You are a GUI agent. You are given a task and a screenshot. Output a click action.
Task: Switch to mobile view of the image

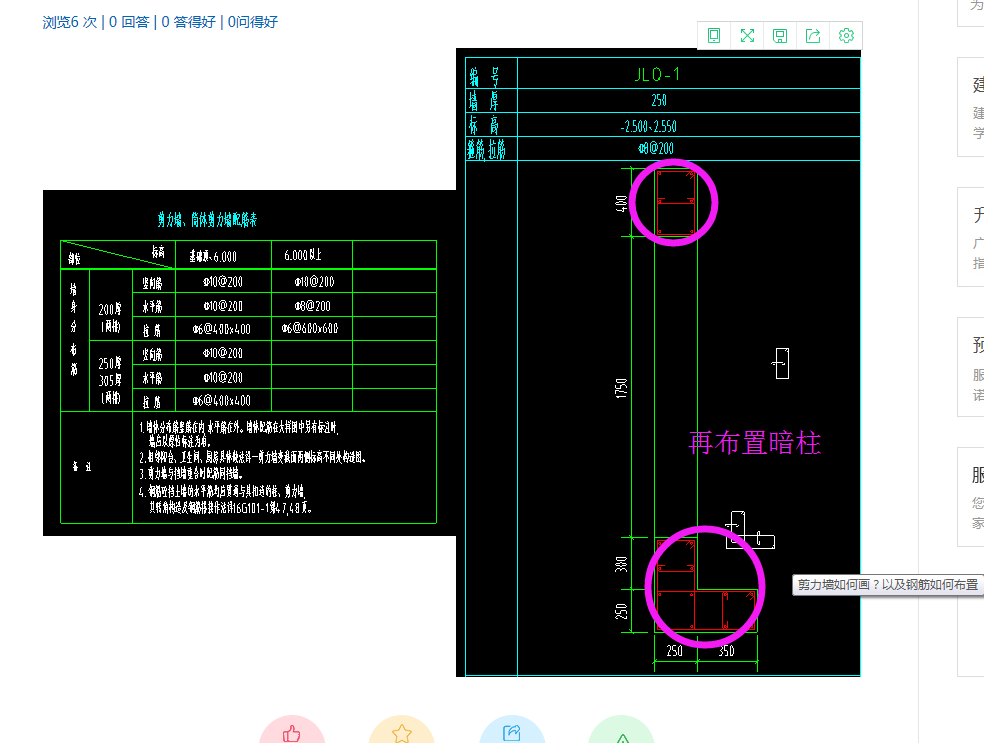[714, 35]
